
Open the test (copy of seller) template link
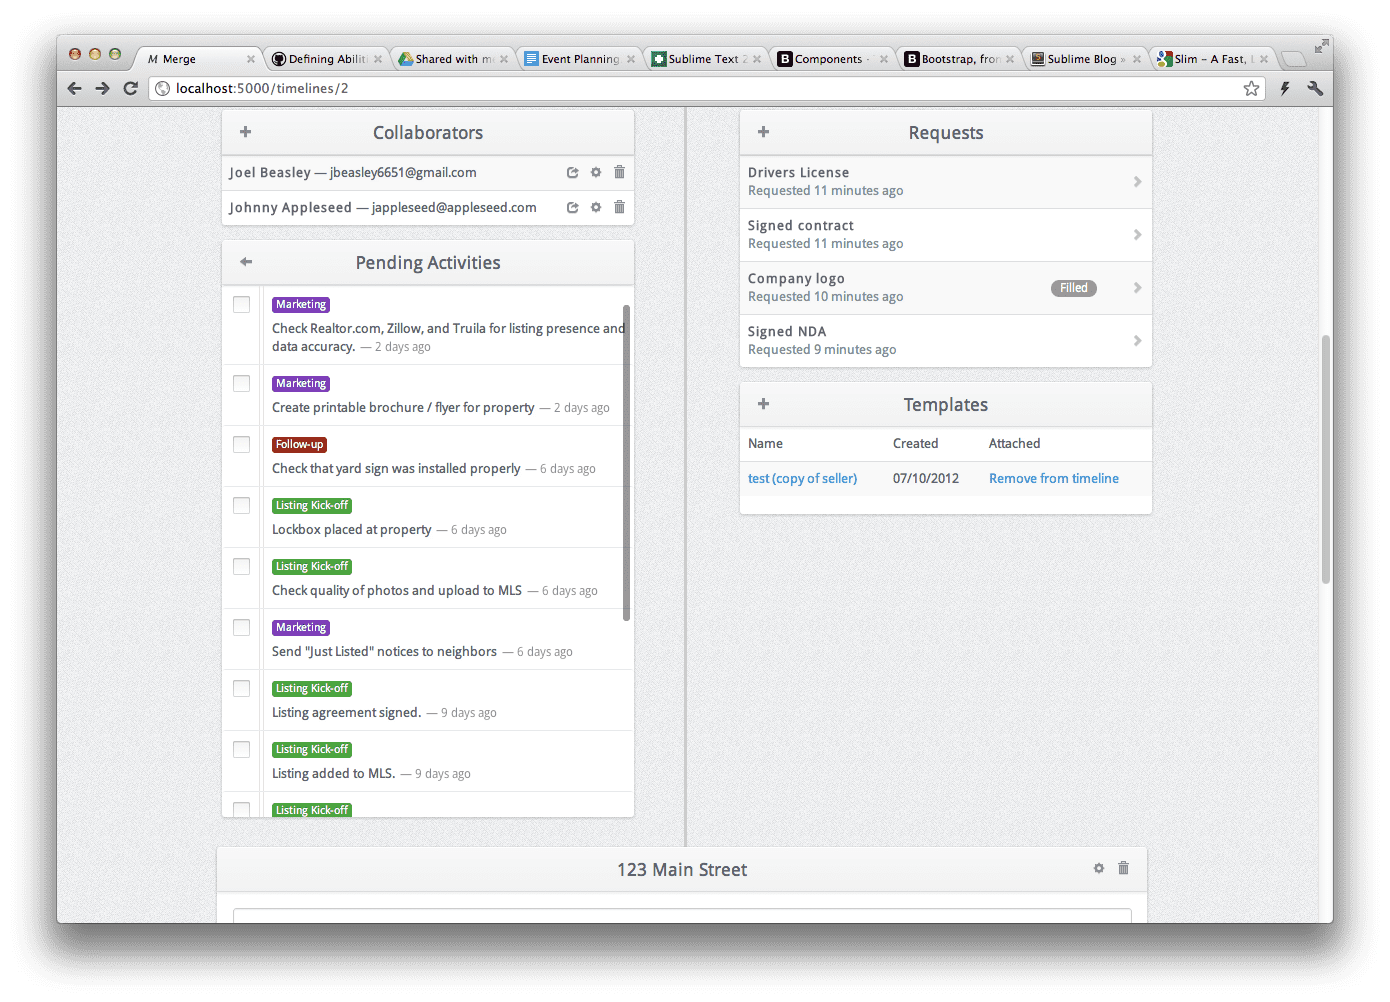802,478
